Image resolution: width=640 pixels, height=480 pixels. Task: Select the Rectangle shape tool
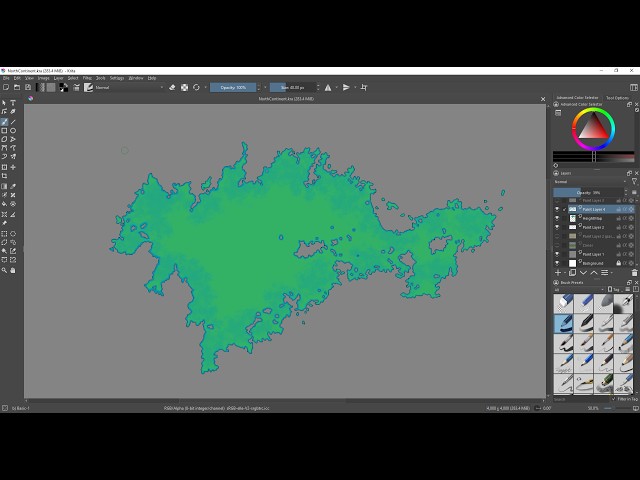click(x=4, y=131)
